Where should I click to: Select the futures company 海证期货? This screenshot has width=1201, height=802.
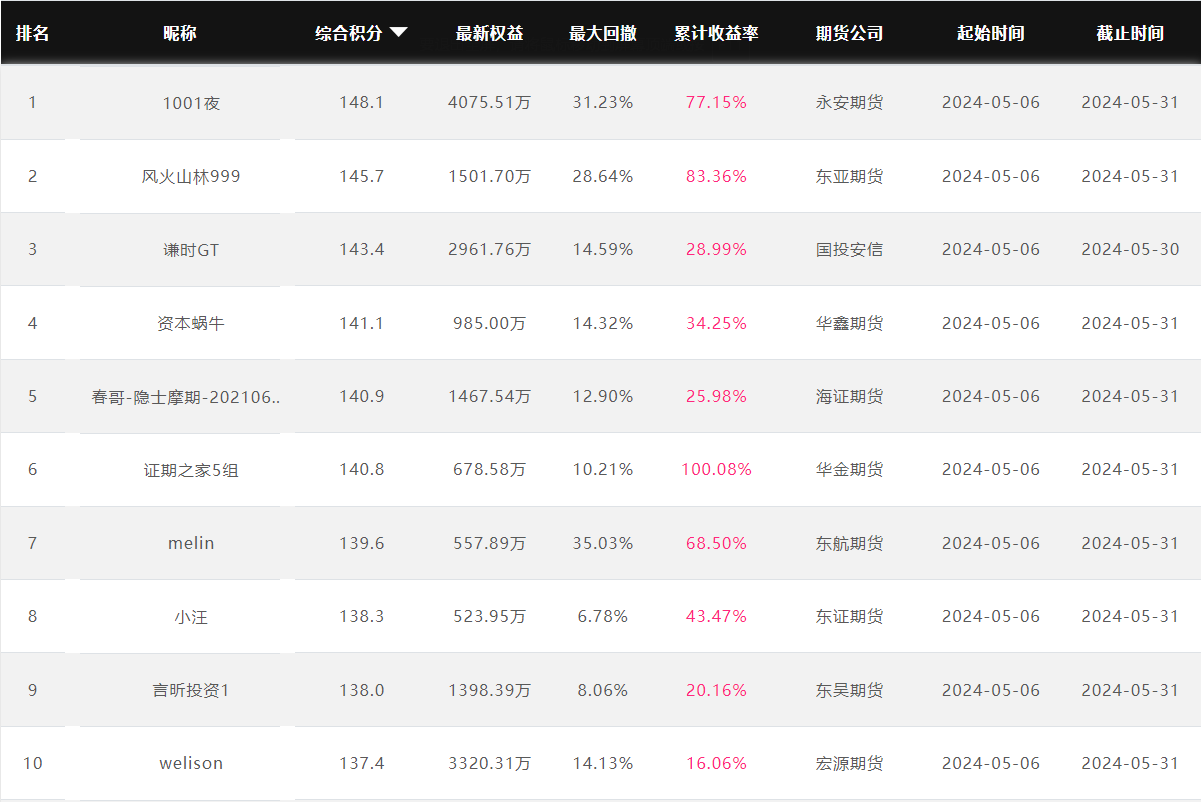click(x=849, y=396)
